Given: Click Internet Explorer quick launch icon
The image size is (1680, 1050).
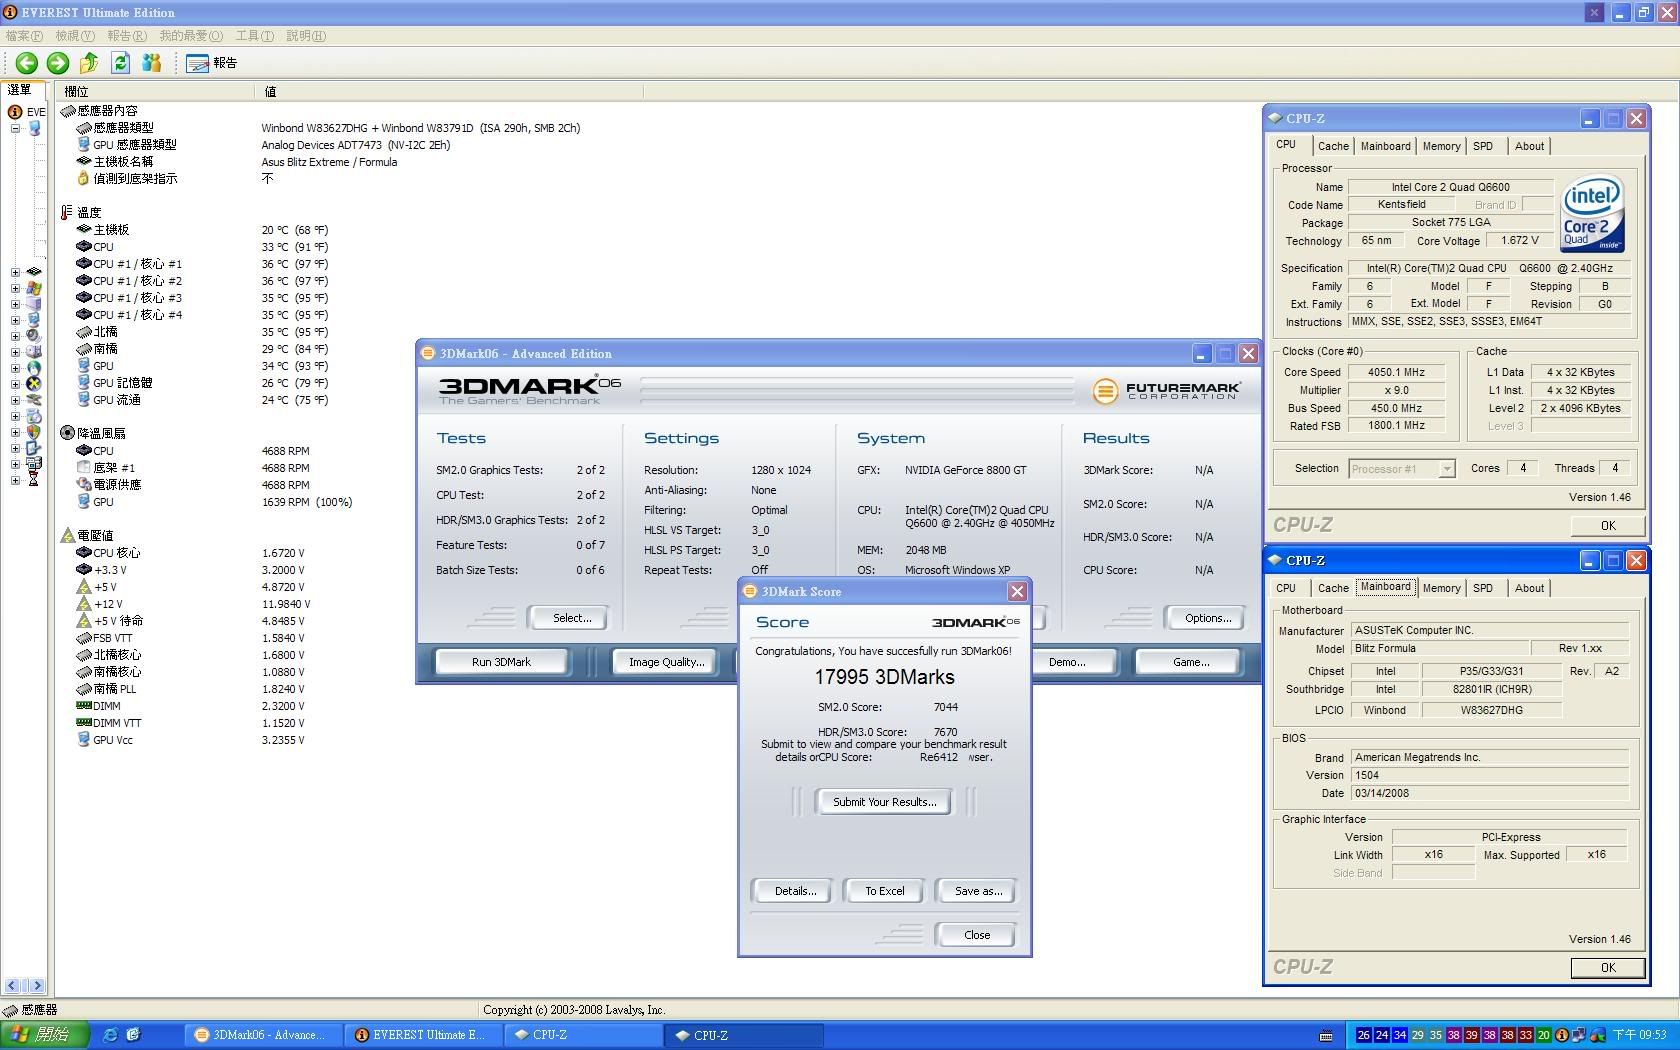Looking at the screenshot, I should [111, 1035].
